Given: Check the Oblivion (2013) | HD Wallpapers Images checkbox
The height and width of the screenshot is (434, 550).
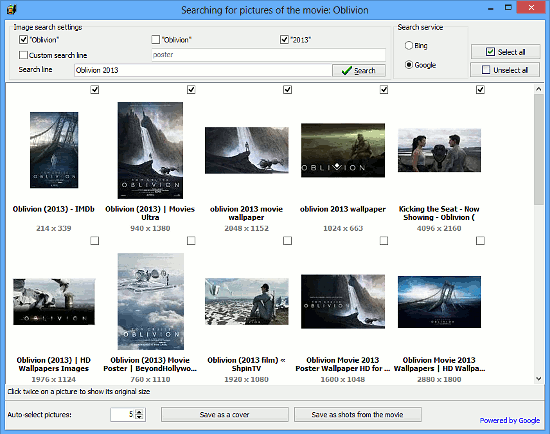Looking at the screenshot, I should (95, 240).
